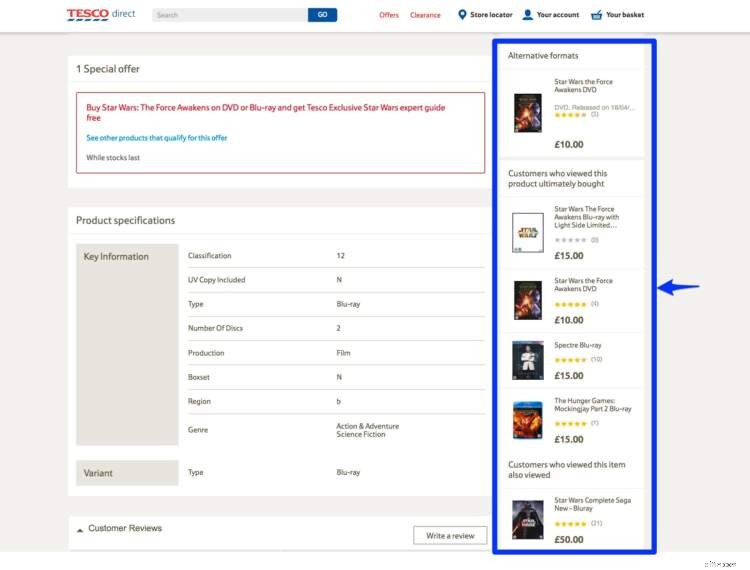Click the Key Information heading
Screen dimensions: 750x570
(116, 257)
